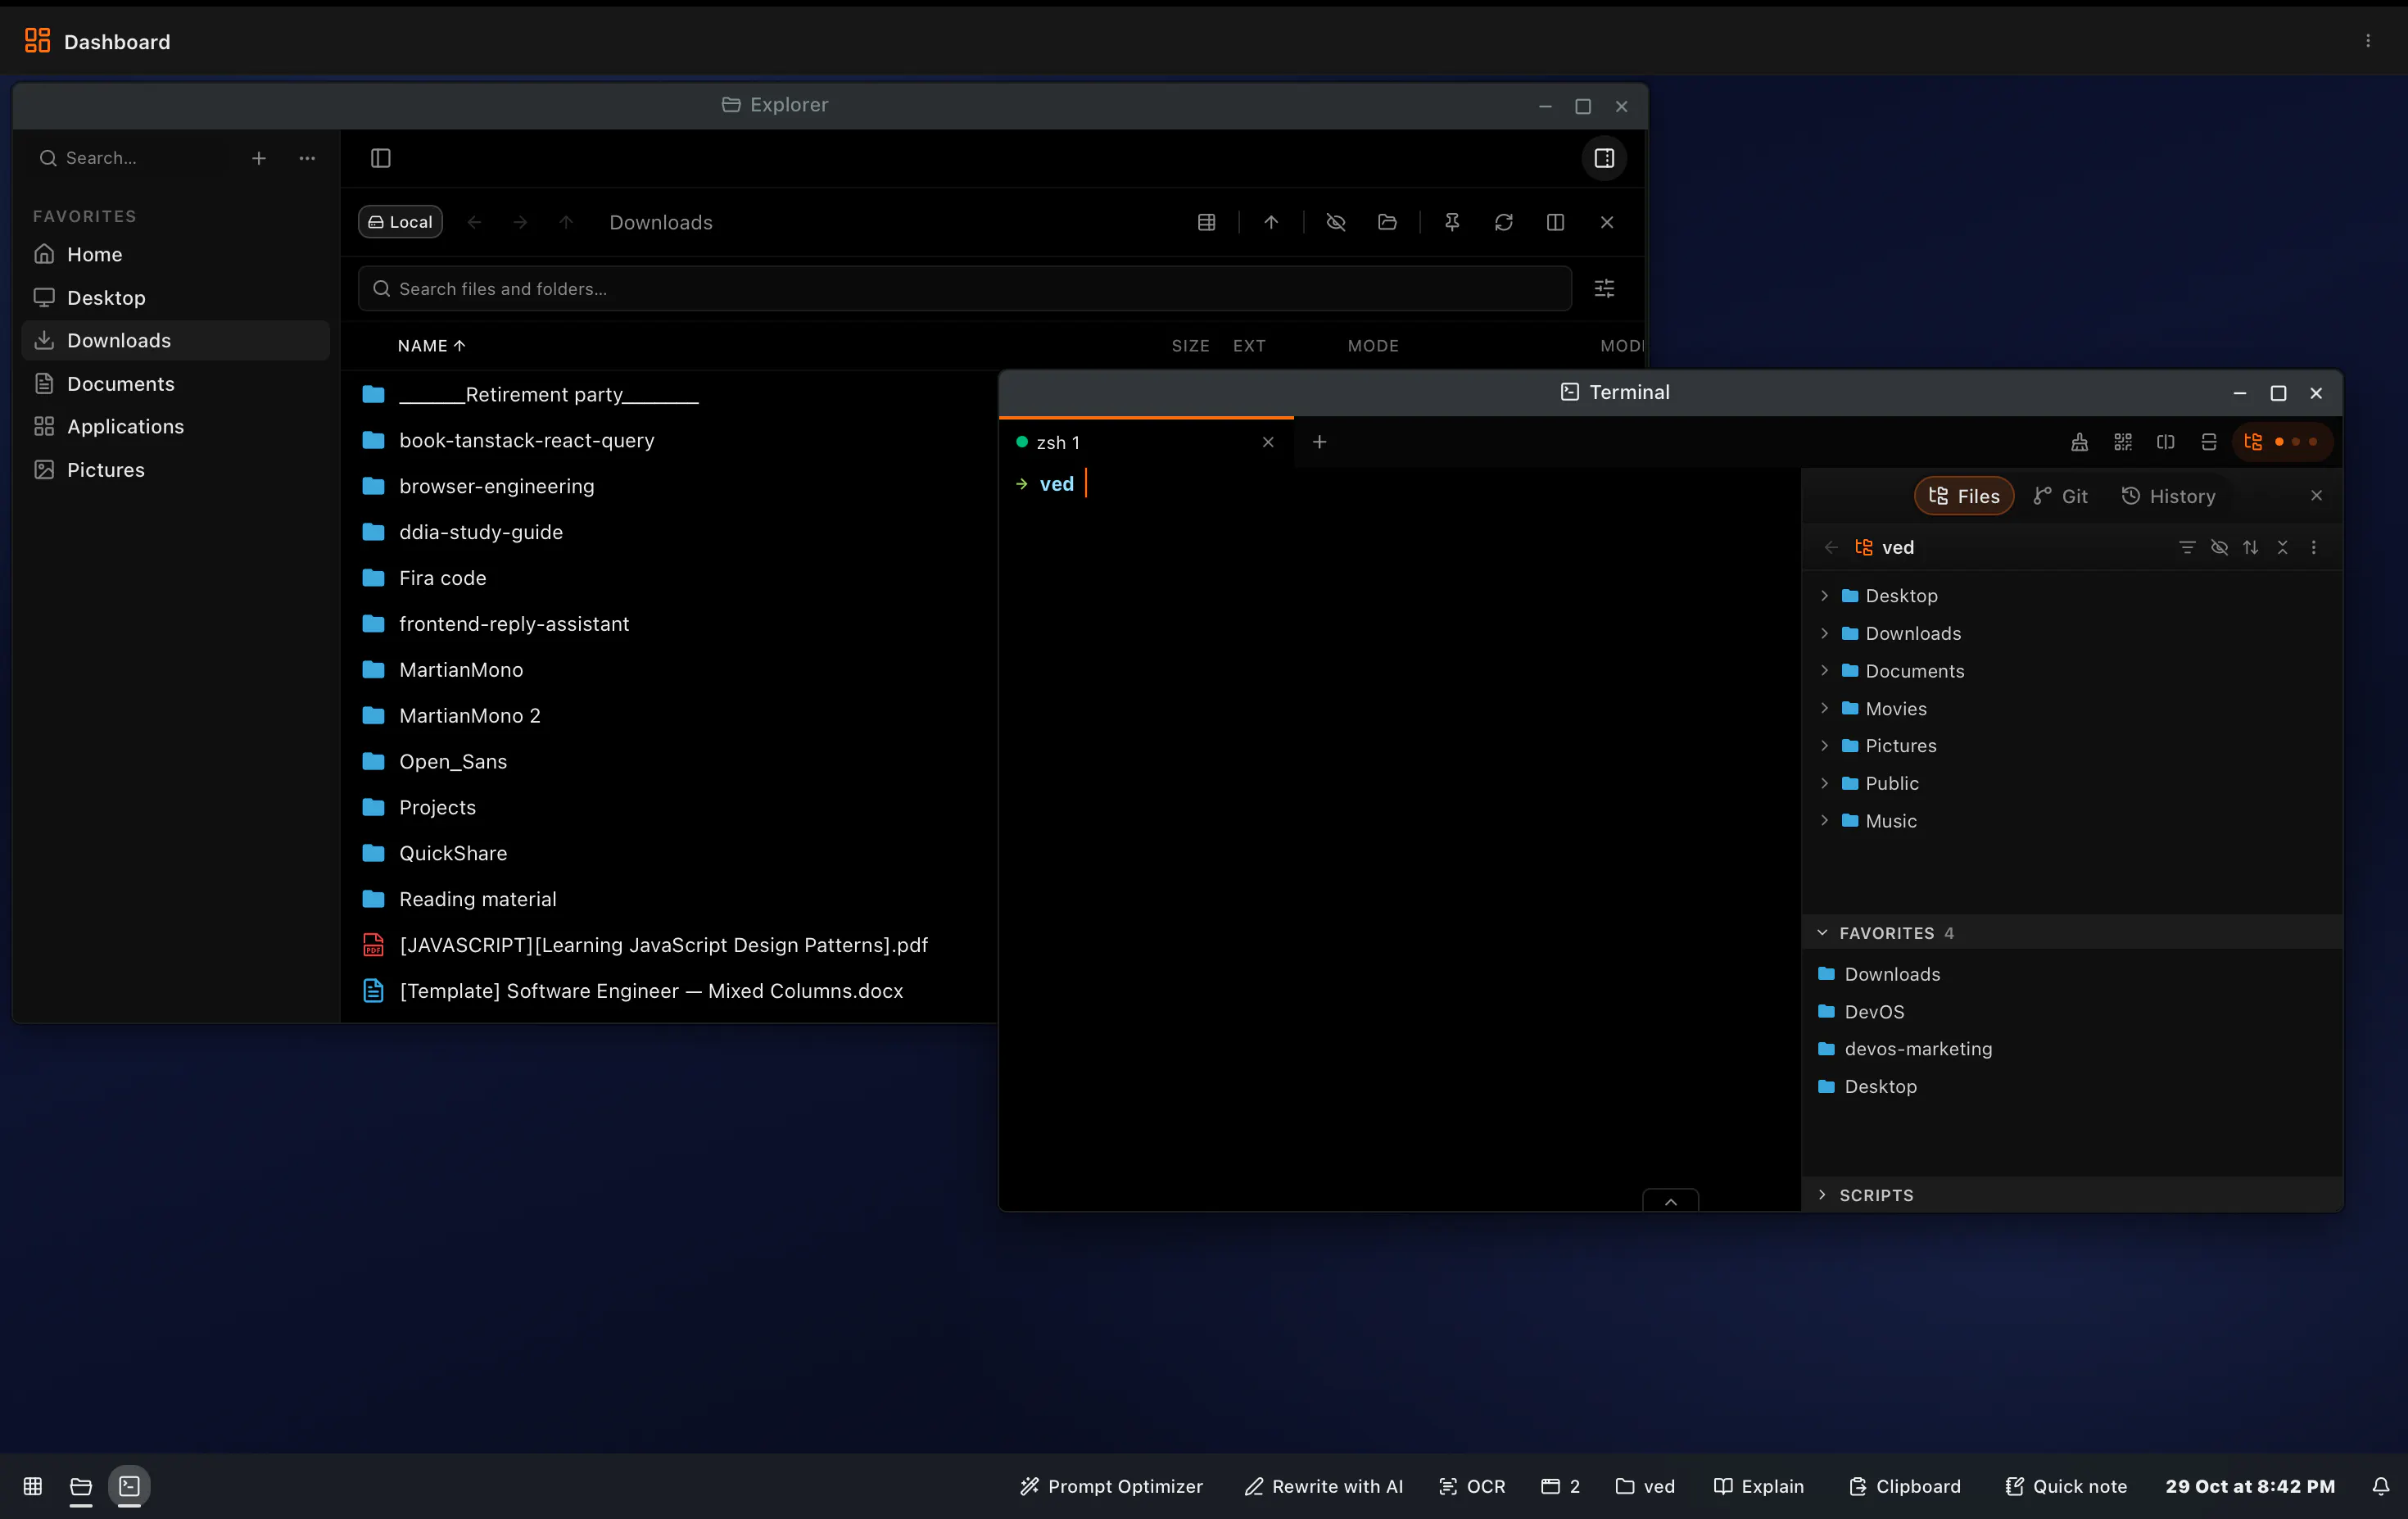Click Search files and folders field

[965, 289]
